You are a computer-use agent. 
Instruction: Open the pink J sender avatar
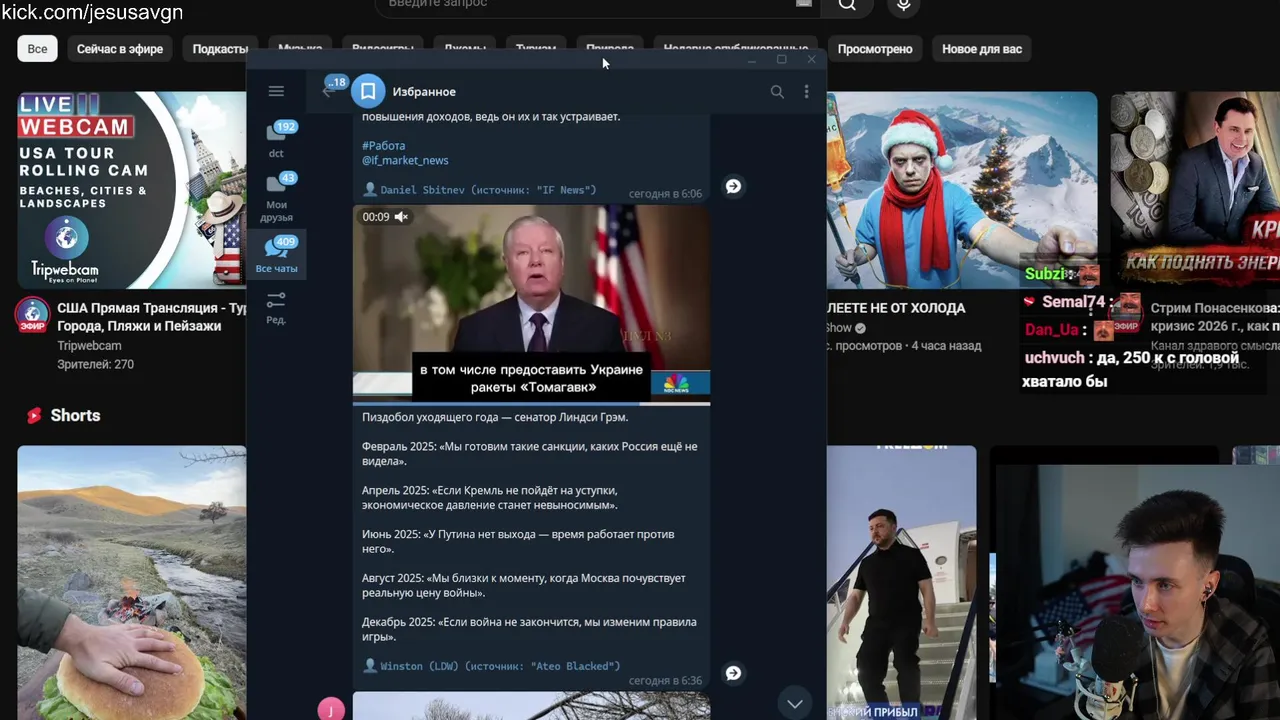(x=331, y=709)
